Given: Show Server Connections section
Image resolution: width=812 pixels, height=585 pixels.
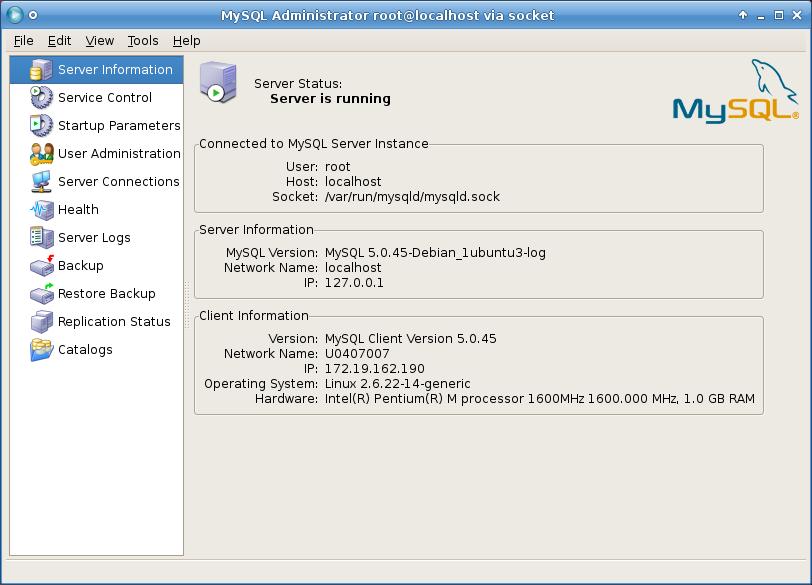Looking at the screenshot, I should pyautogui.click(x=96, y=182).
